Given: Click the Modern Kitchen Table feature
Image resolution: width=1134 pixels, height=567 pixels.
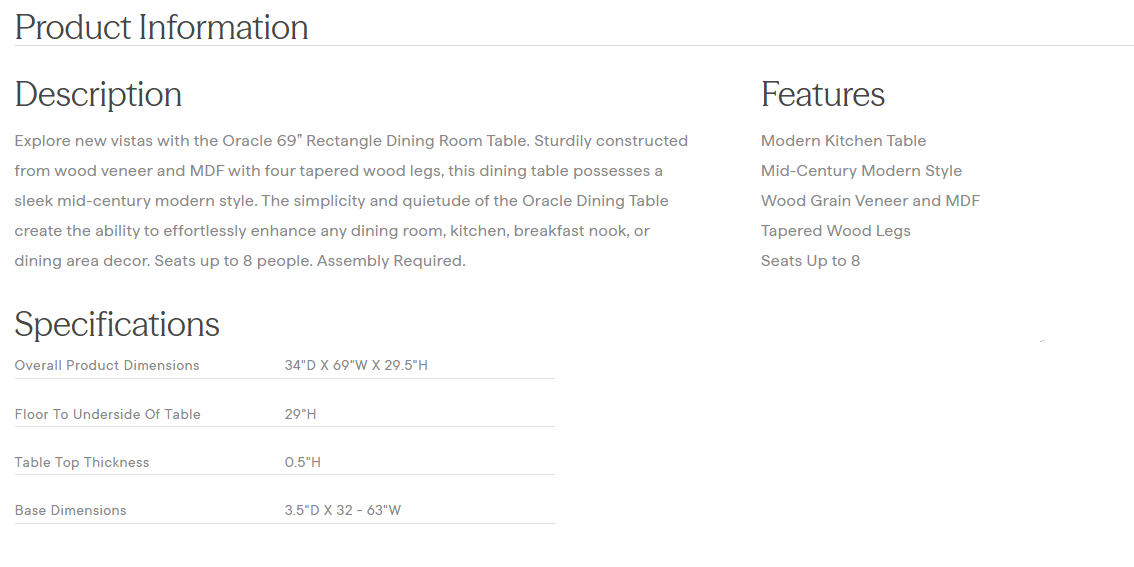Looking at the screenshot, I should click(x=843, y=141).
